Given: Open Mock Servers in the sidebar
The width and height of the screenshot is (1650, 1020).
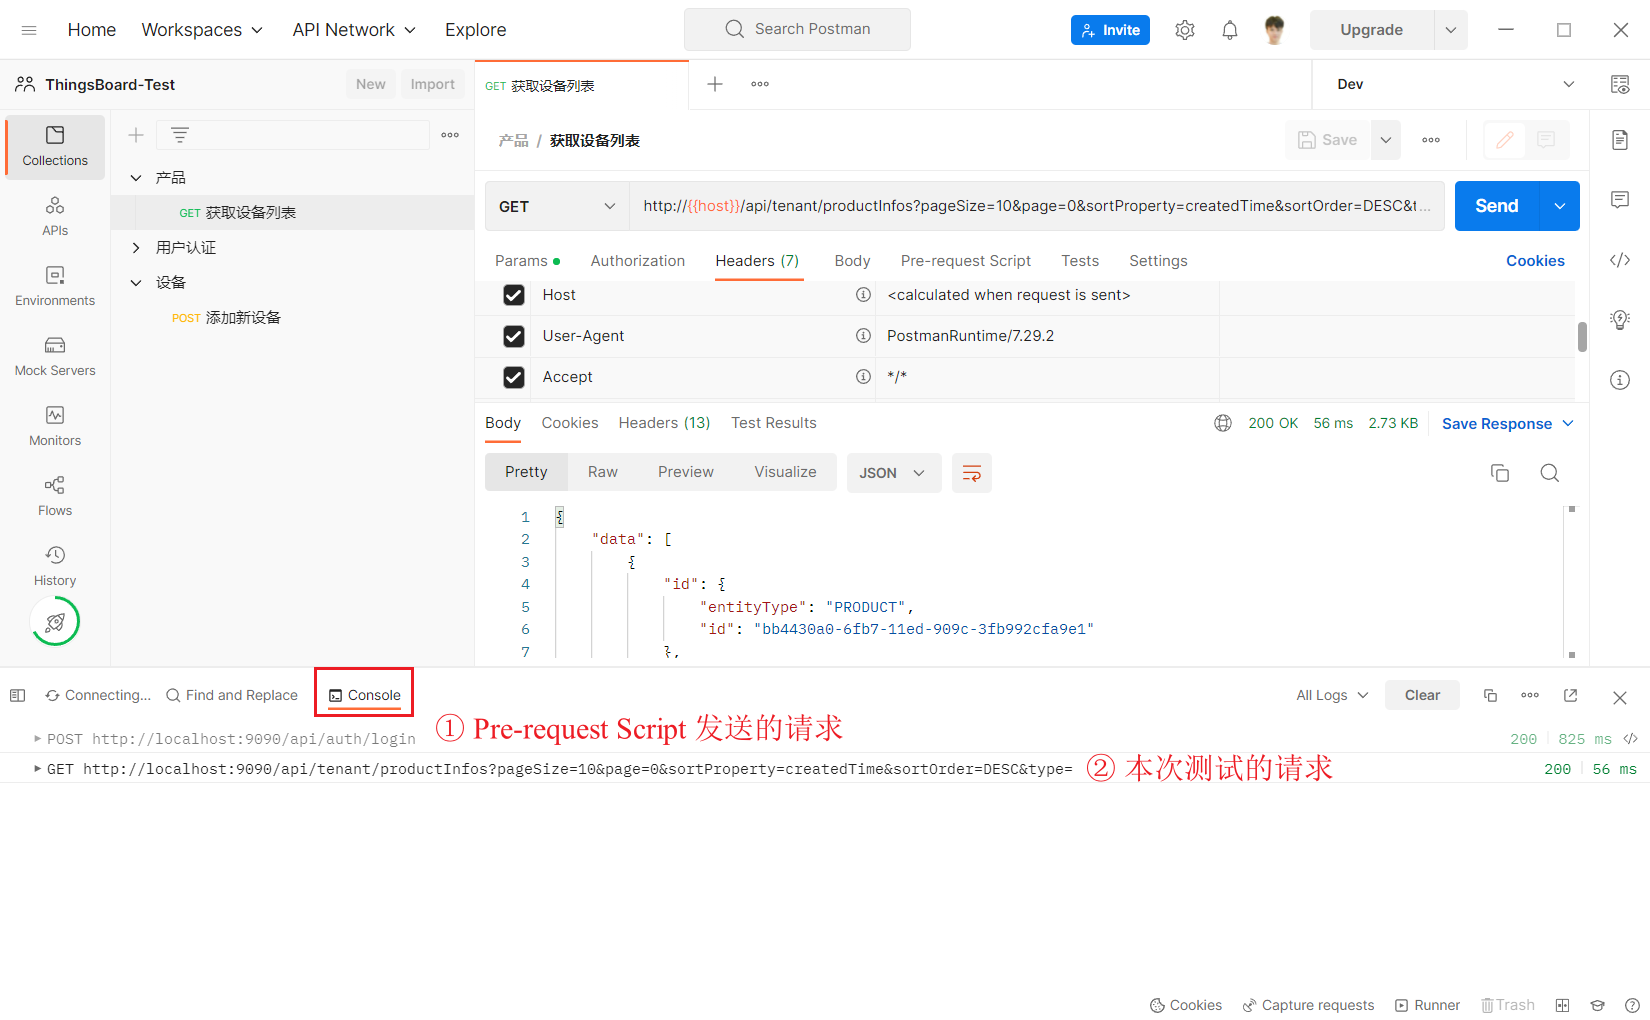Looking at the screenshot, I should click(55, 356).
